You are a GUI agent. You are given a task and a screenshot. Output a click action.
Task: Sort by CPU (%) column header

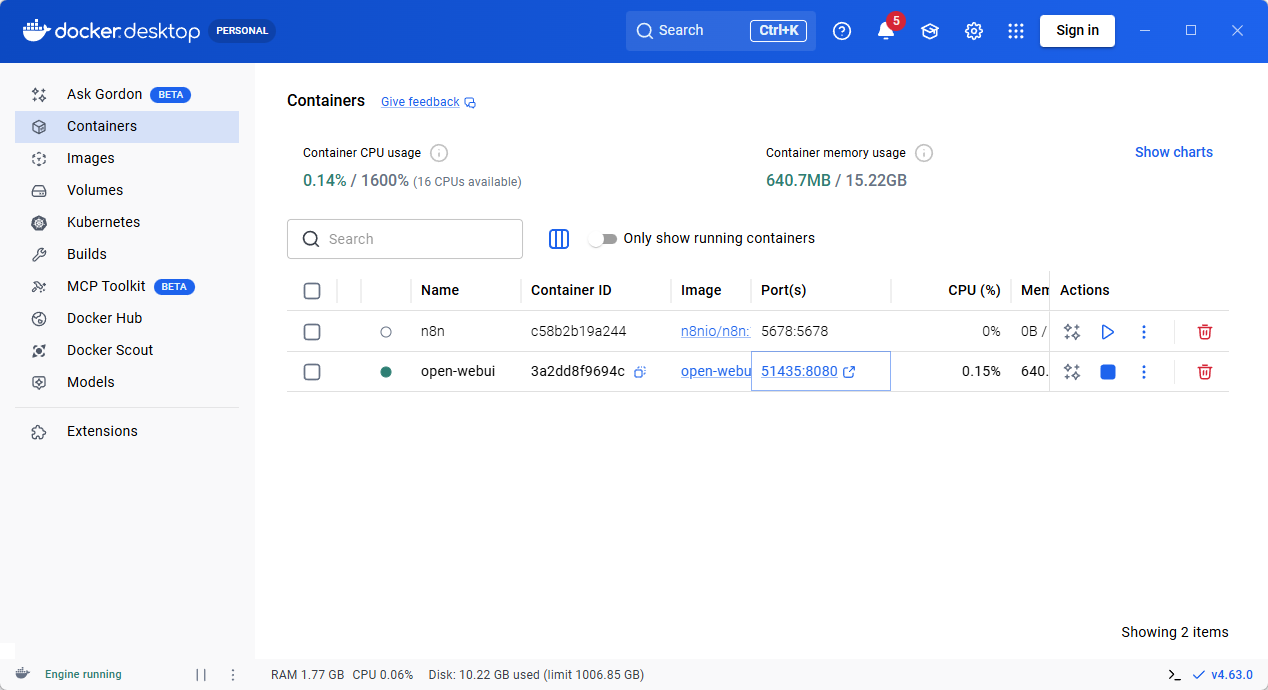click(x=974, y=291)
